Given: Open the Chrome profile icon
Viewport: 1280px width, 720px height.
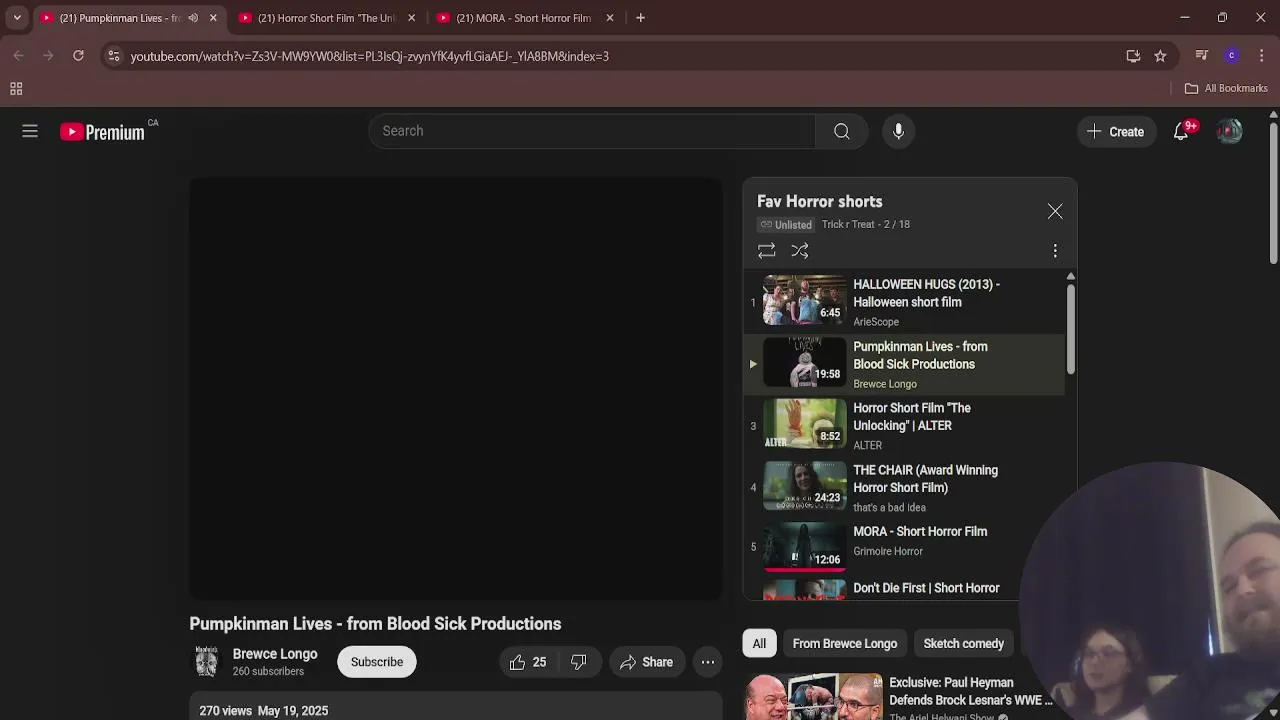Looking at the screenshot, I should click(1232, 56).
